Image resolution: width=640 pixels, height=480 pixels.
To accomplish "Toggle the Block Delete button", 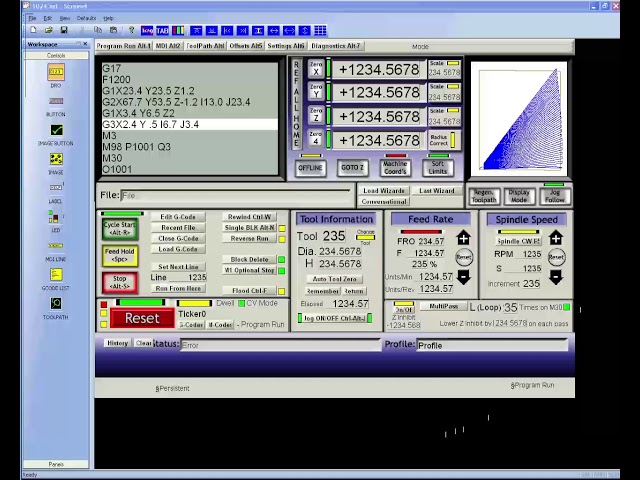I will [249, 260].
